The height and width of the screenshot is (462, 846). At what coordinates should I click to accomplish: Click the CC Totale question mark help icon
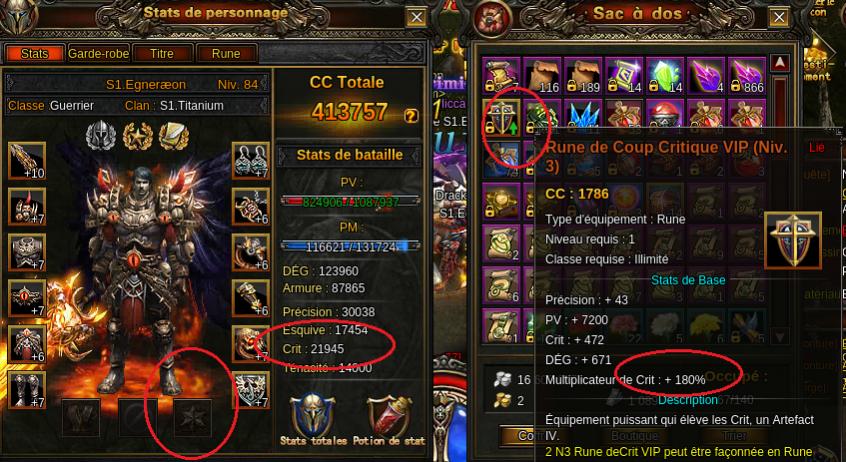click(411, 116)
